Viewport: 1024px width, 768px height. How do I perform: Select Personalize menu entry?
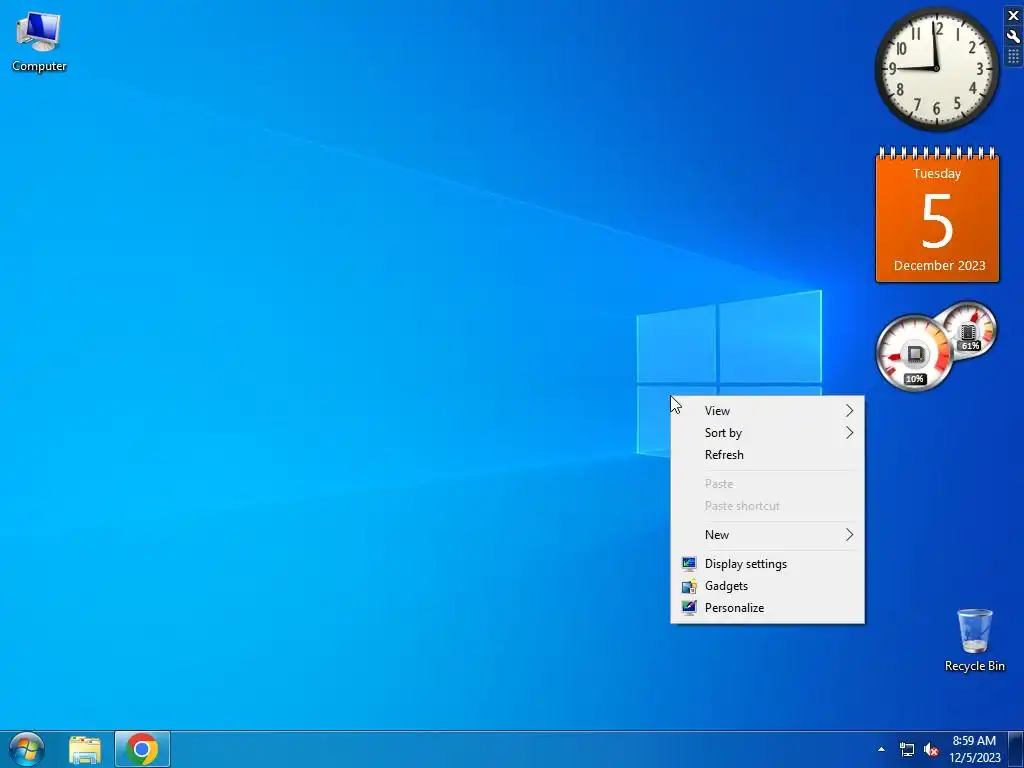pyautogui.click(x=767, y=607)
